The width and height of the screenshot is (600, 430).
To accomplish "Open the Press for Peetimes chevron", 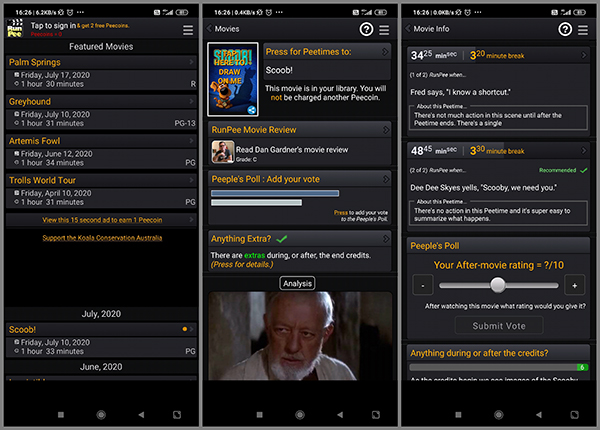I will [x=385, y=52].
